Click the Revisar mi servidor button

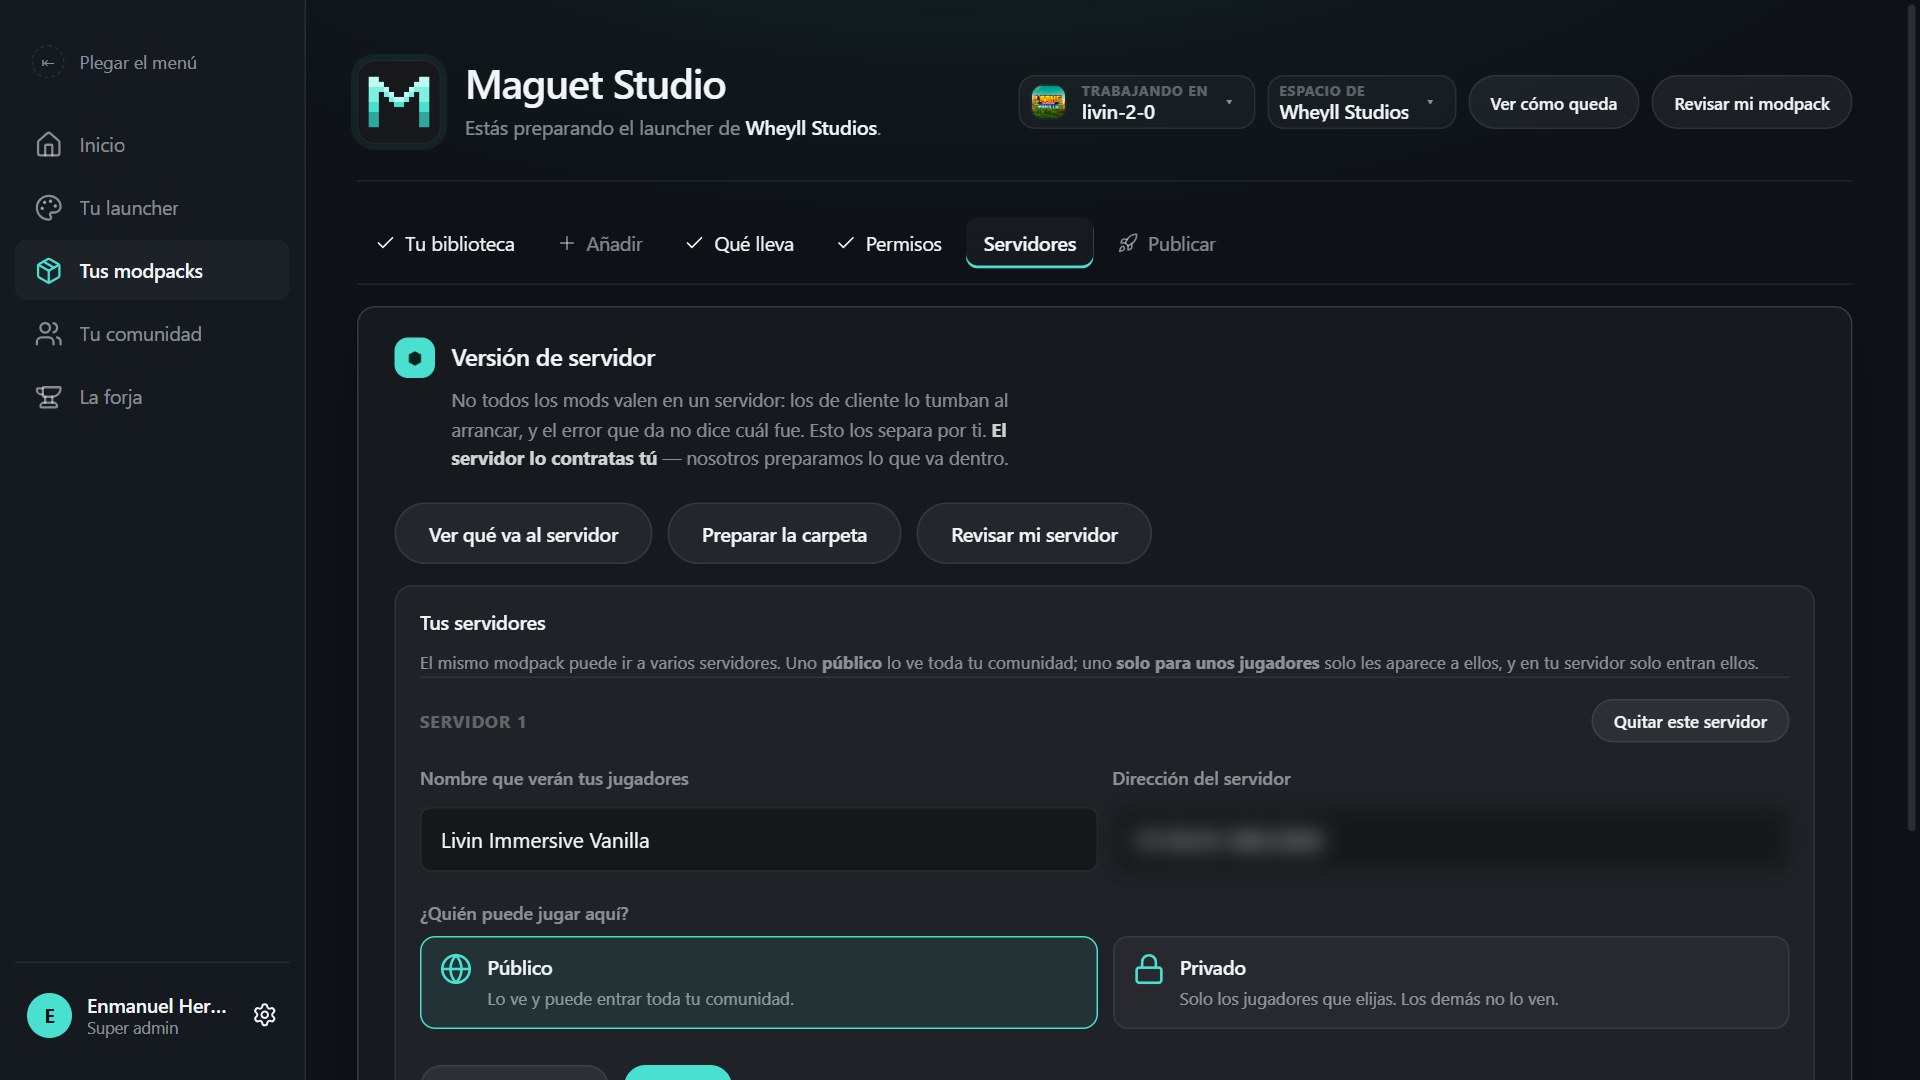[x=1034, y=534]
